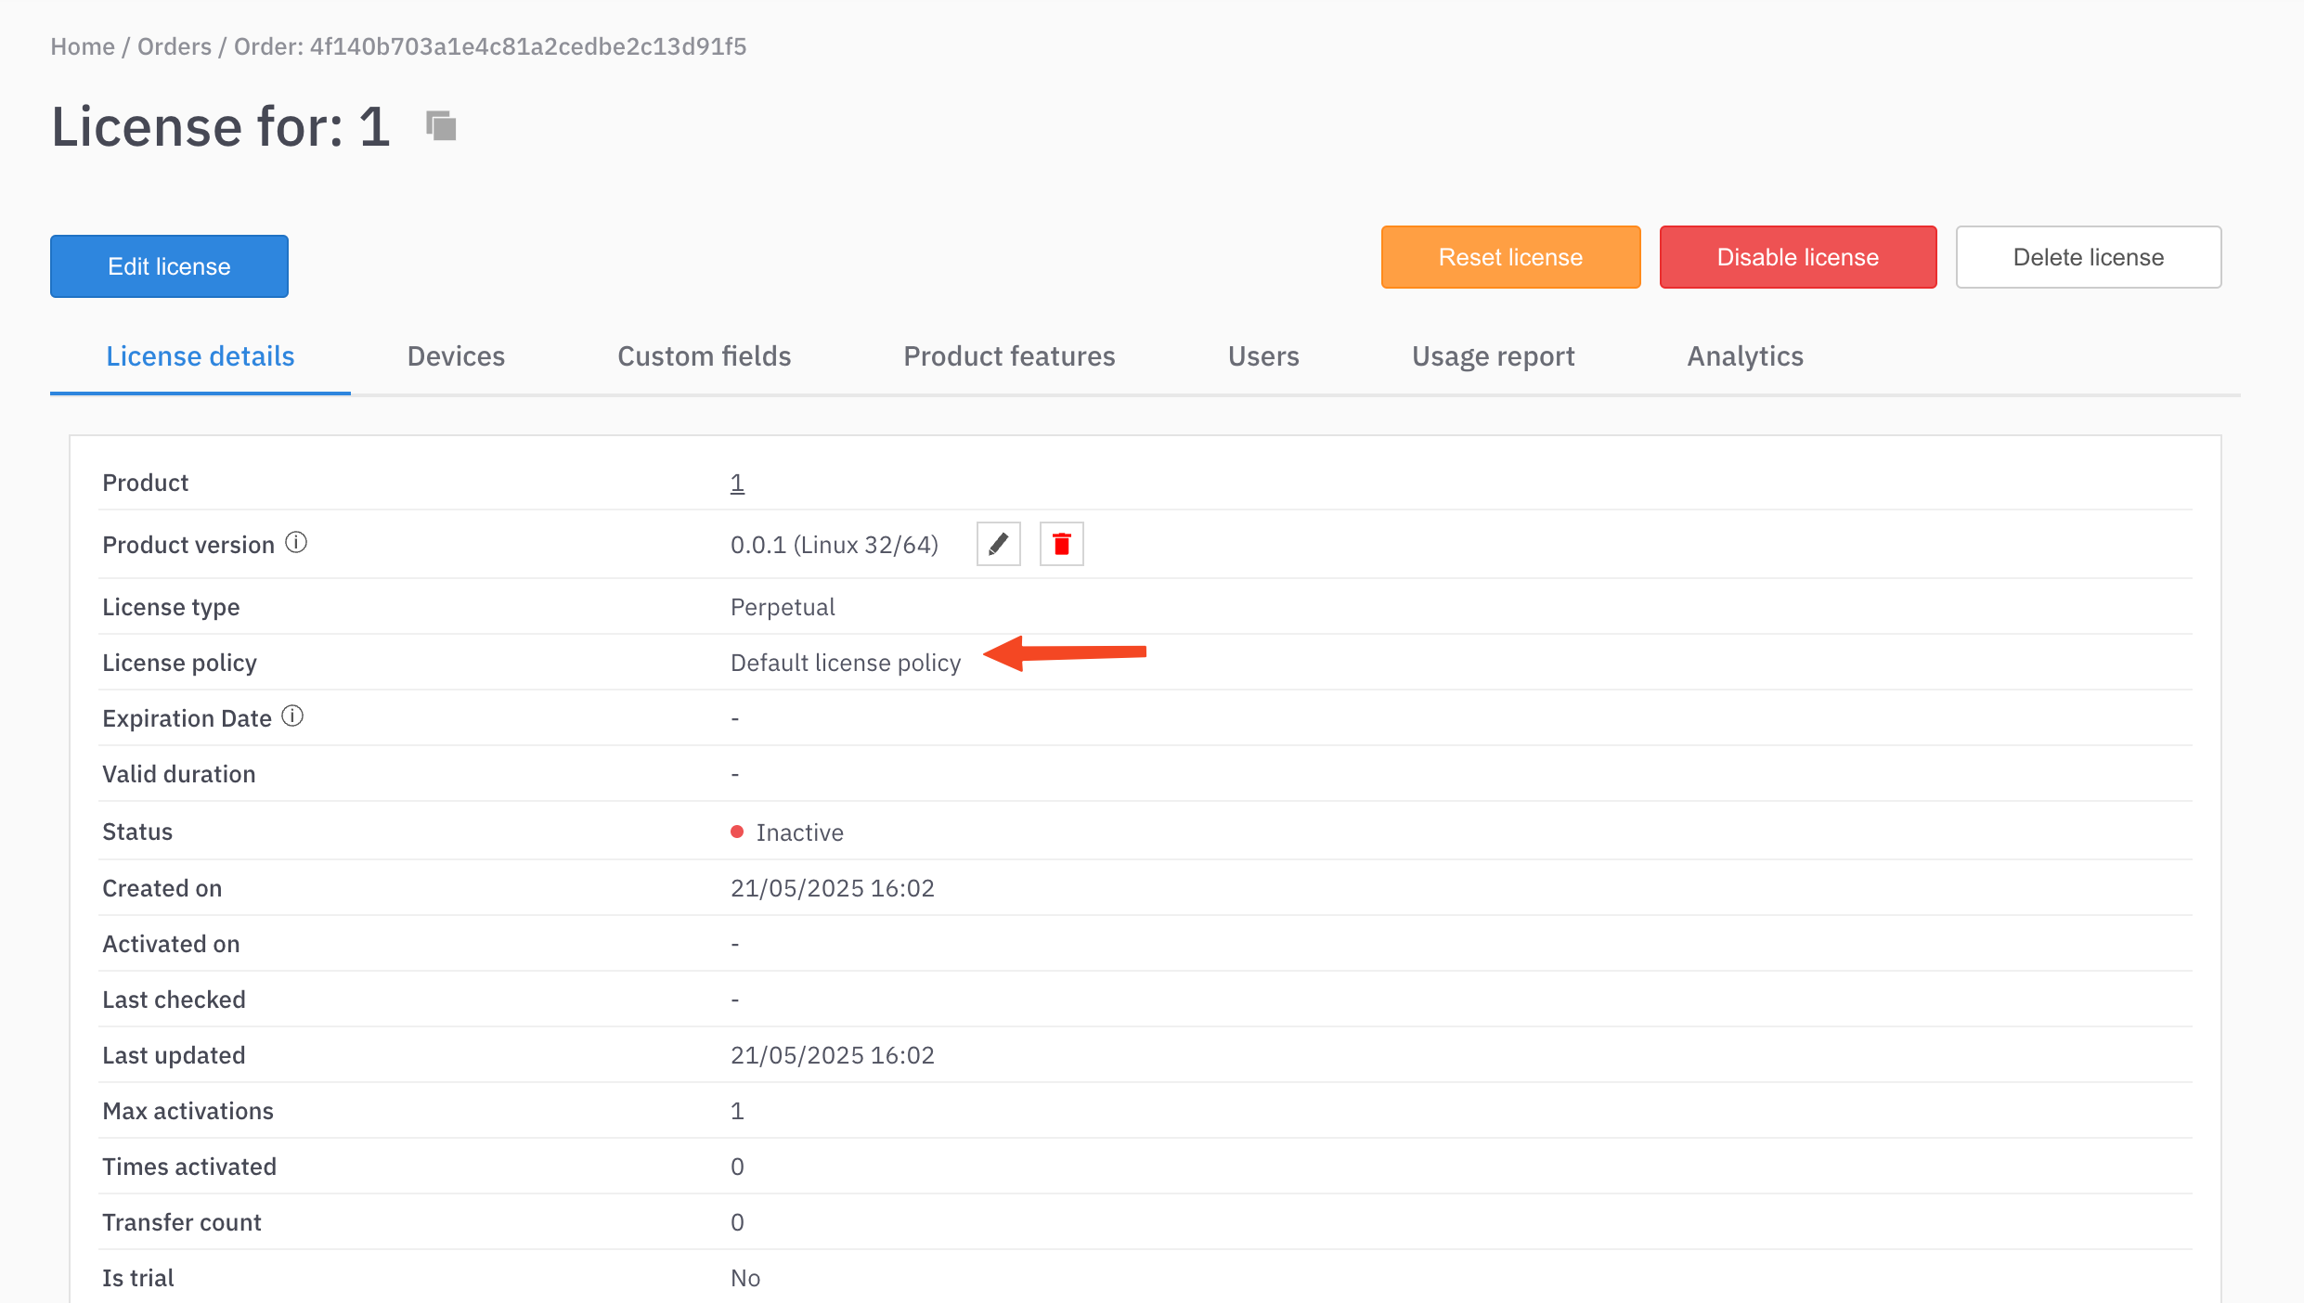Image resolution: width=2304 pixels, height=1303 pixels.
Task: Open the Custom fields tab
Action: (704, 356)
